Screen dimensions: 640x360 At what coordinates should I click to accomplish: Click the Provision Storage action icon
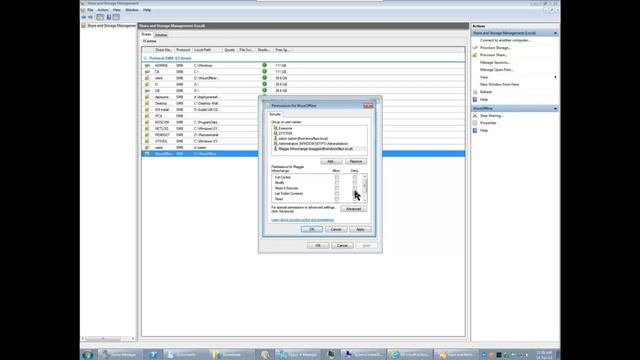point(475,48)
